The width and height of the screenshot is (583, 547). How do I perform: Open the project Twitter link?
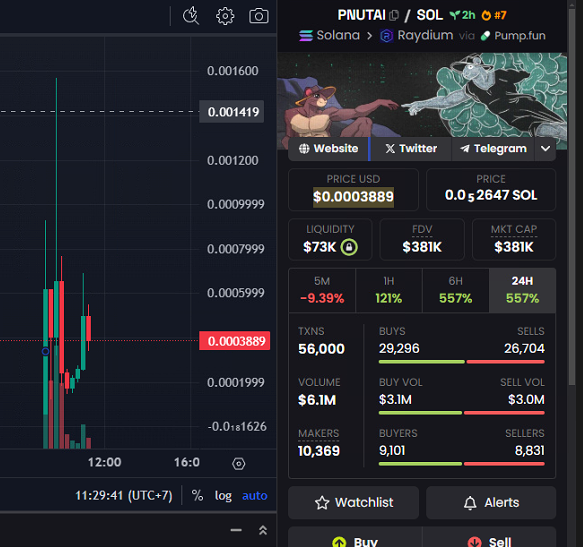[x=411, y=149]
